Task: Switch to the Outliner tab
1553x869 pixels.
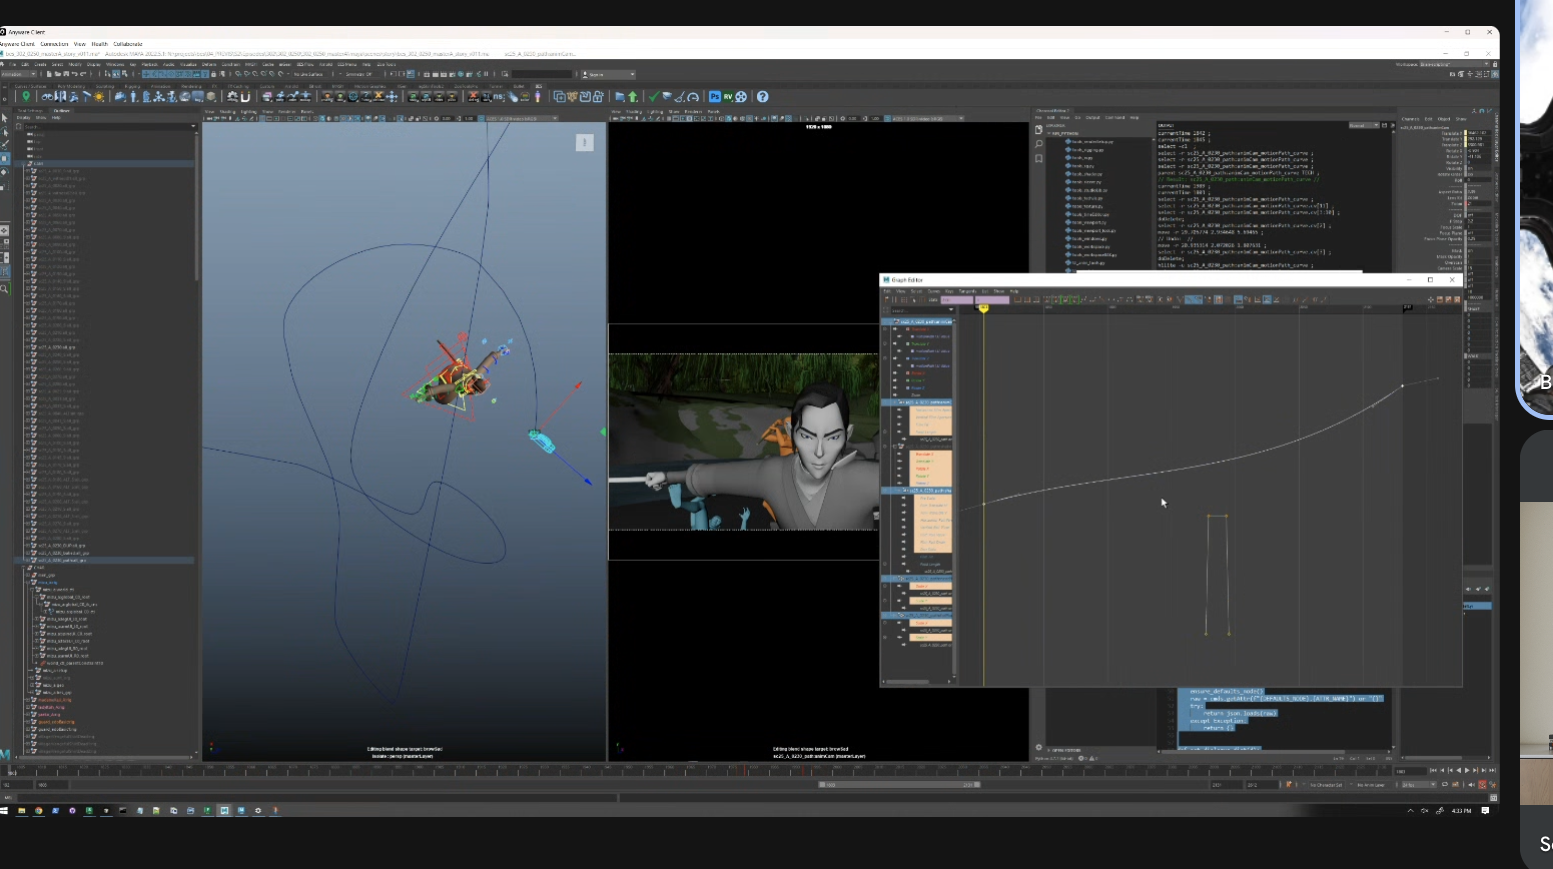Action: [x=62, y=111]
